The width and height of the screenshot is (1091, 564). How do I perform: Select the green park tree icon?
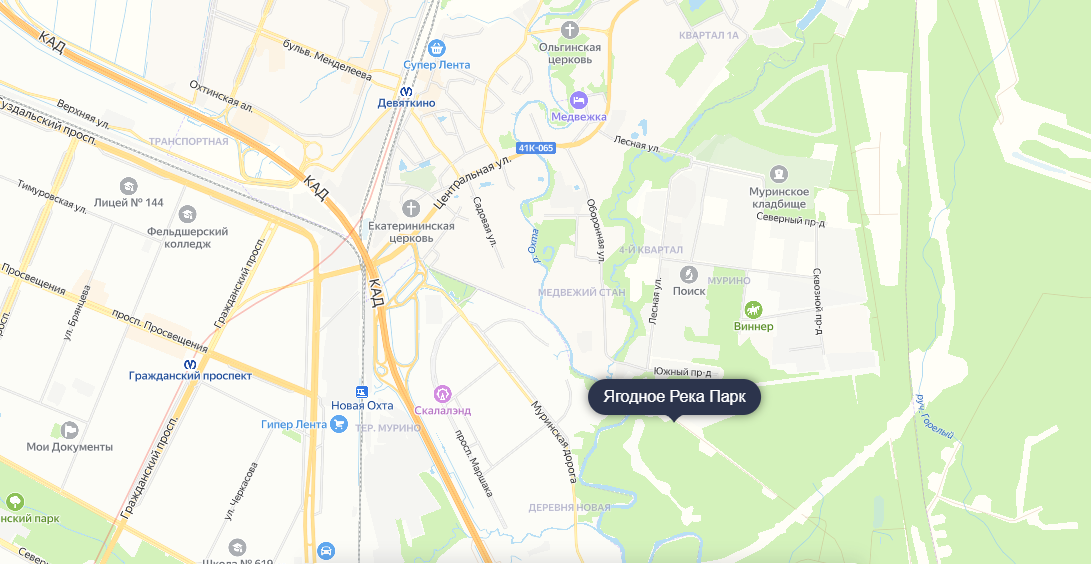15,502
